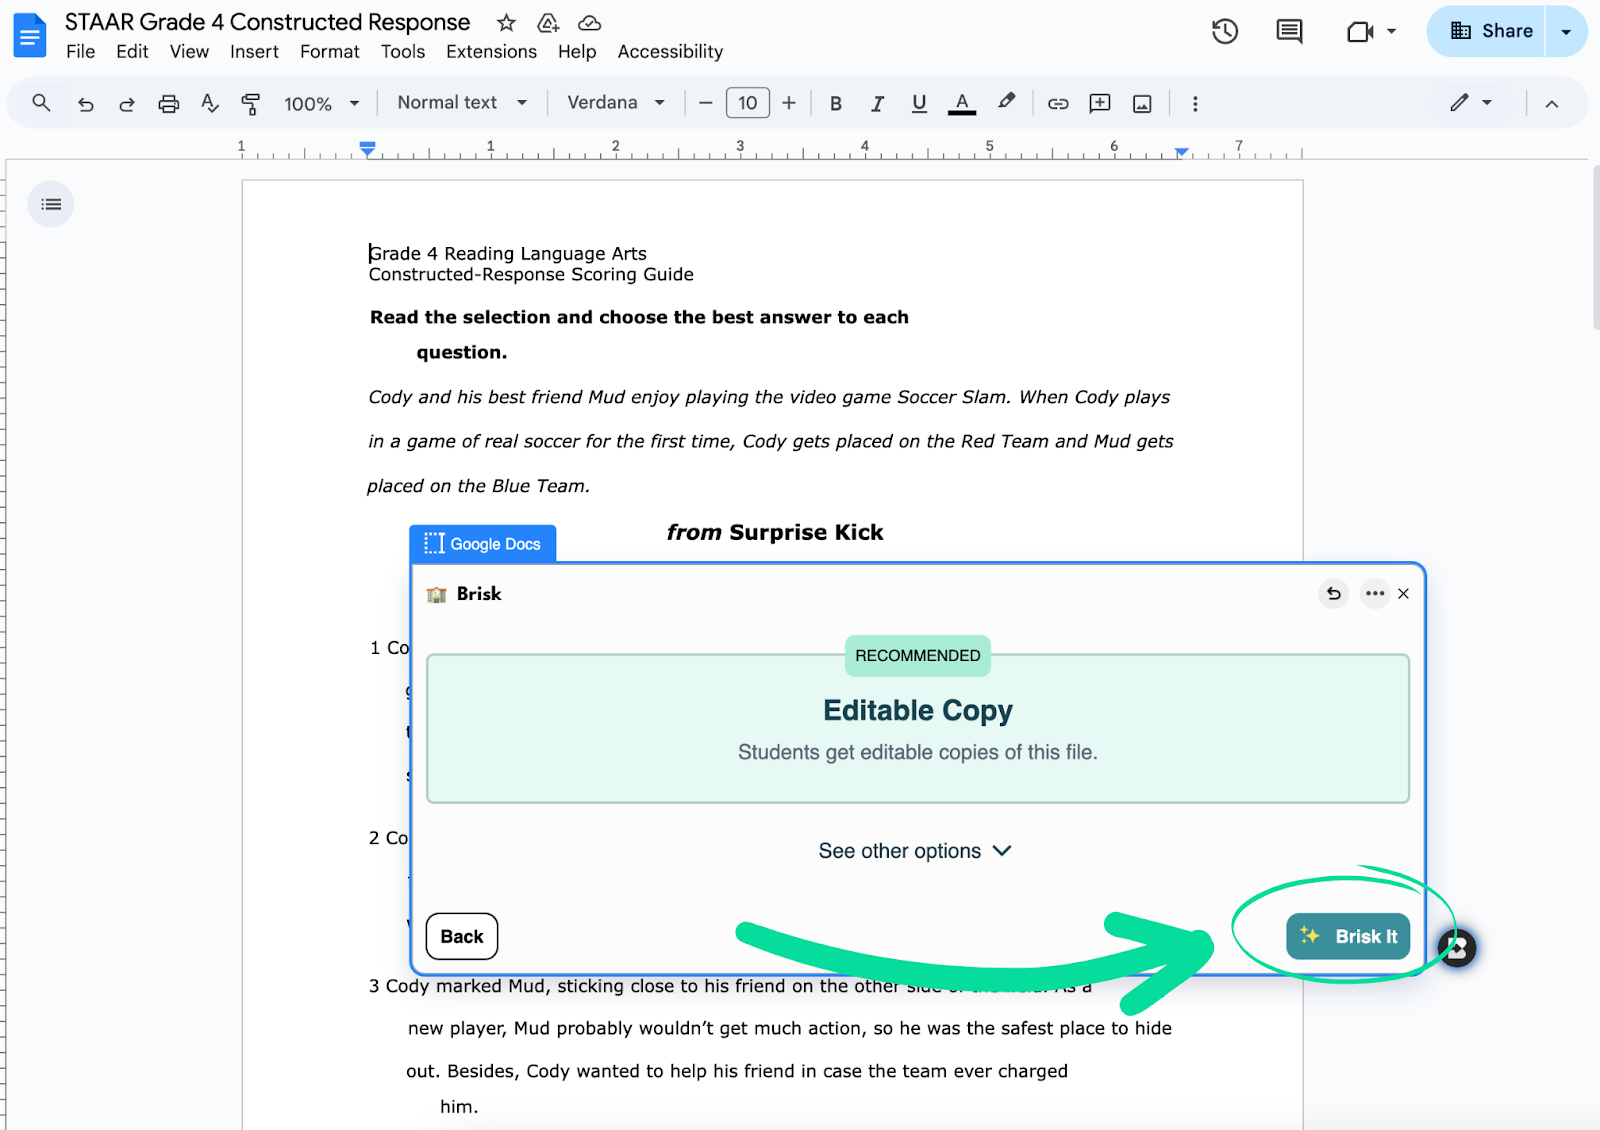Click the Brisk It button
Viewport: 1600px width, 1130px height.
pos(1348,937)
